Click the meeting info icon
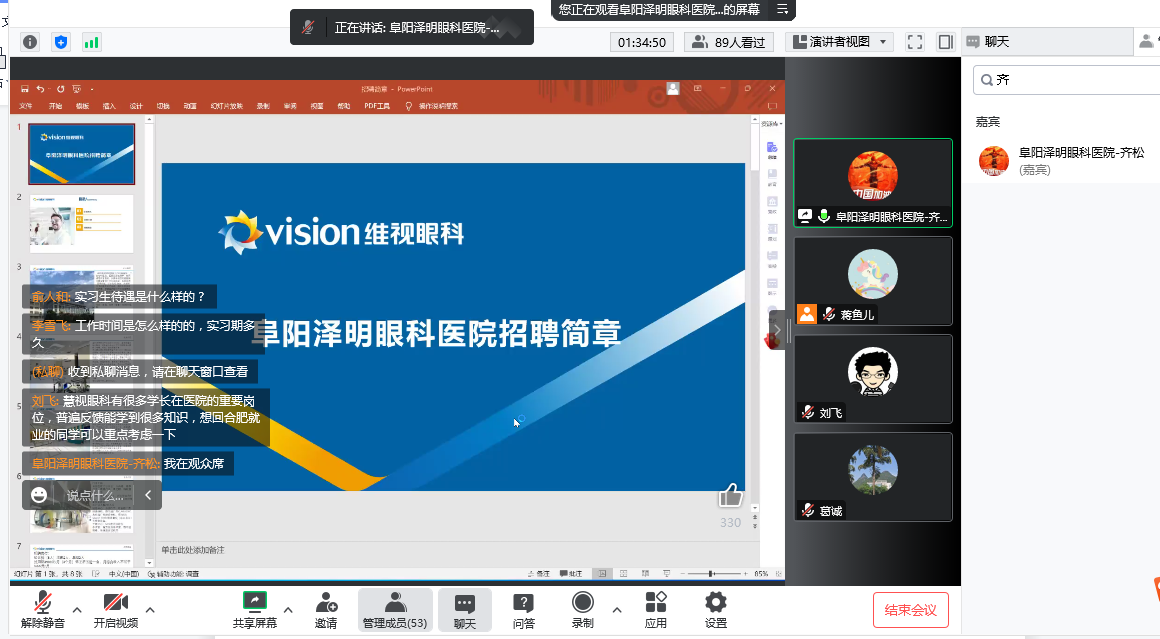The image size is (1160, 639). [30, 42]
